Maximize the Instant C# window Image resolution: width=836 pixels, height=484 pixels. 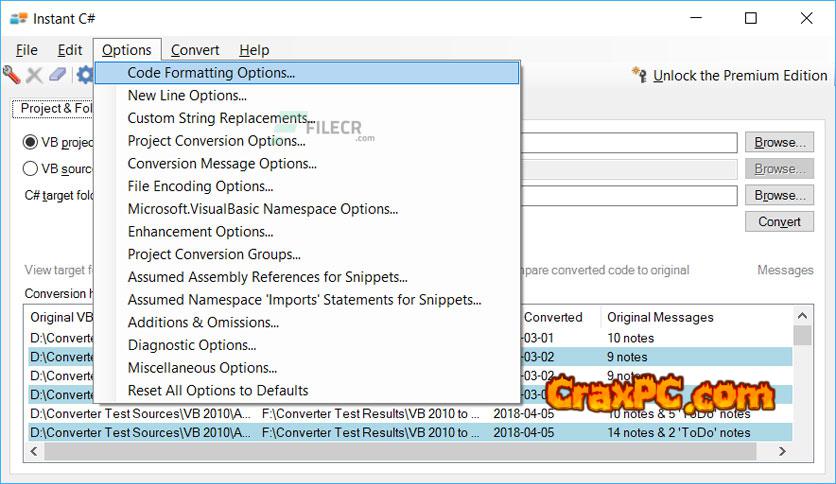(751, 18)
